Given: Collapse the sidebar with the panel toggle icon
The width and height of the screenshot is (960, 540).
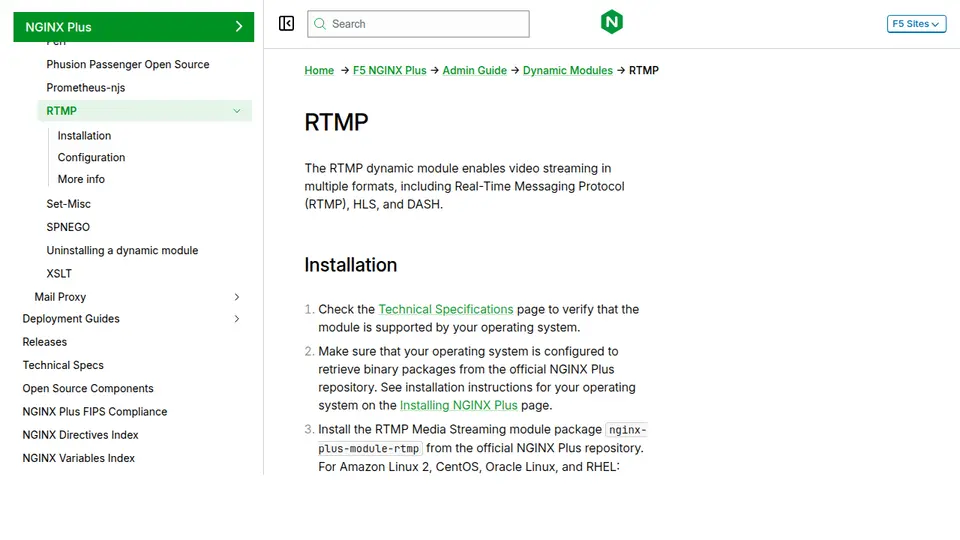Looking at the screenshot, I should coord(286,23).
